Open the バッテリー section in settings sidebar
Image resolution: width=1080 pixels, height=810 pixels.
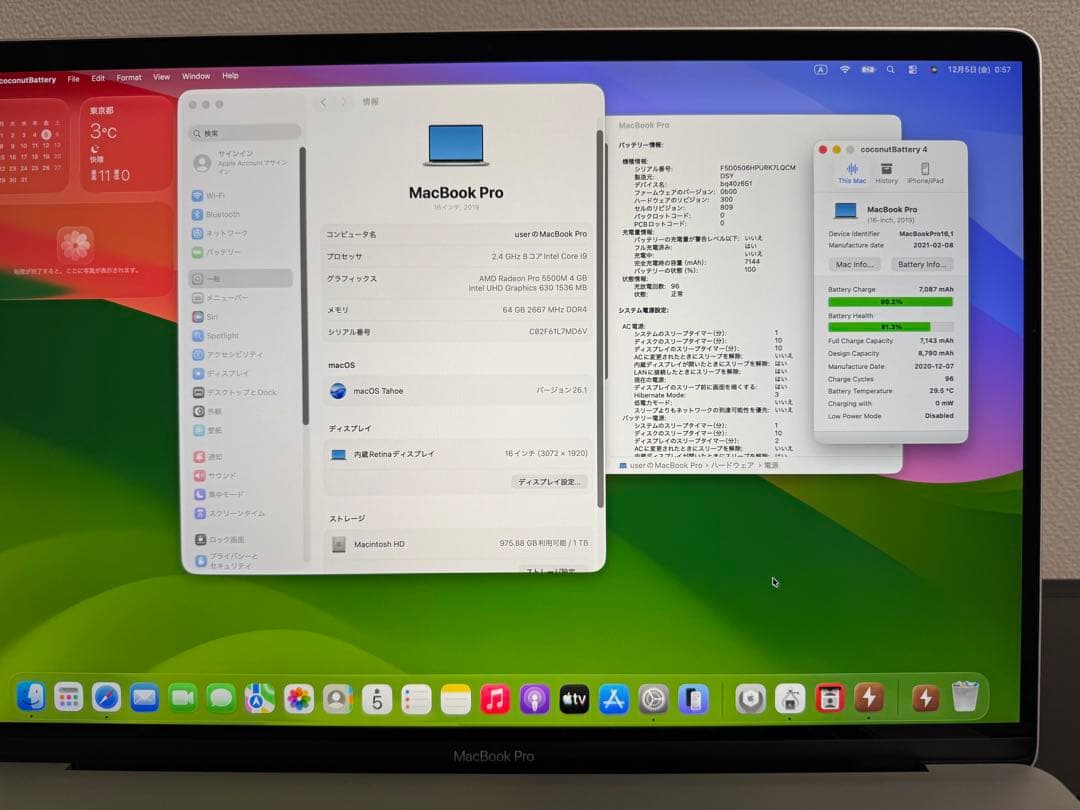click(212, 253)
